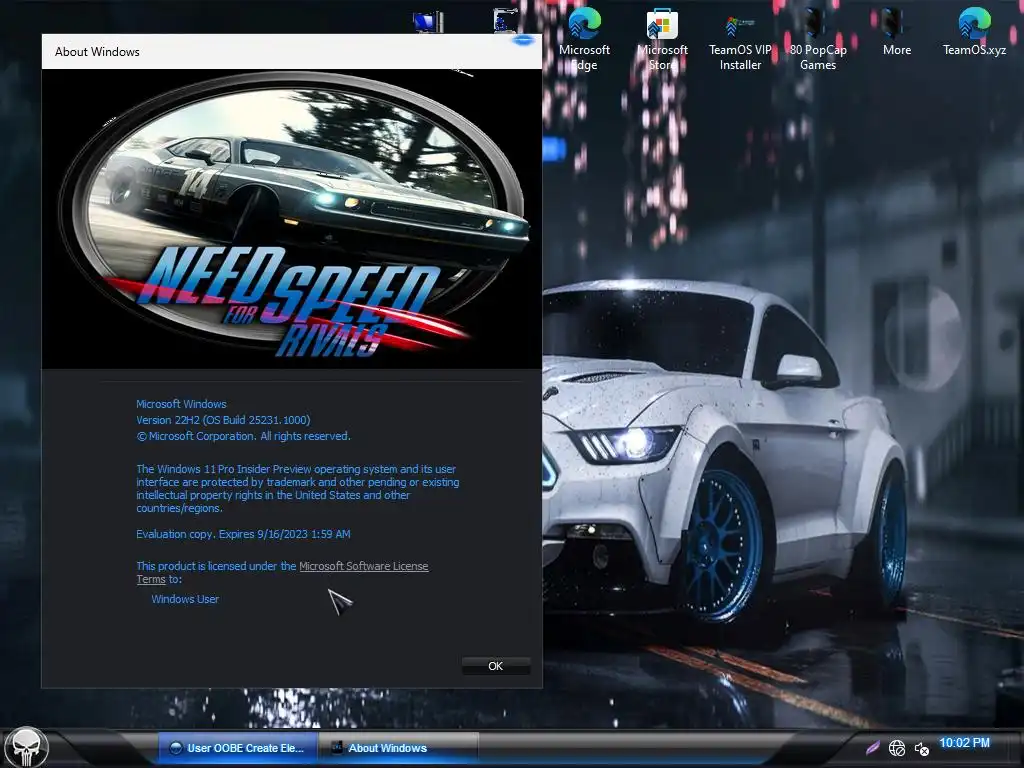
Task: Click the About Windows title bar text
Action: [97, 52]
